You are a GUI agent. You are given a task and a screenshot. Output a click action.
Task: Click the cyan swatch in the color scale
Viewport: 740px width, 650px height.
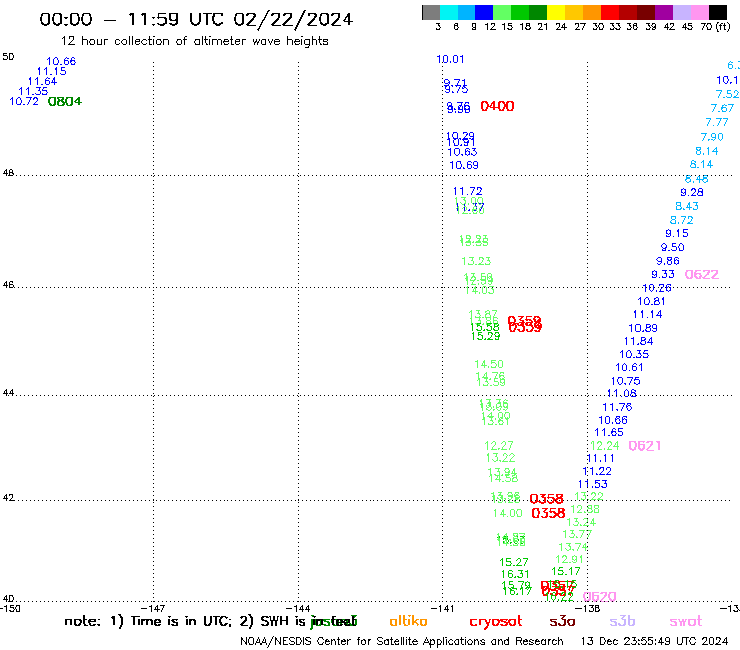click(x=449, y=12)
